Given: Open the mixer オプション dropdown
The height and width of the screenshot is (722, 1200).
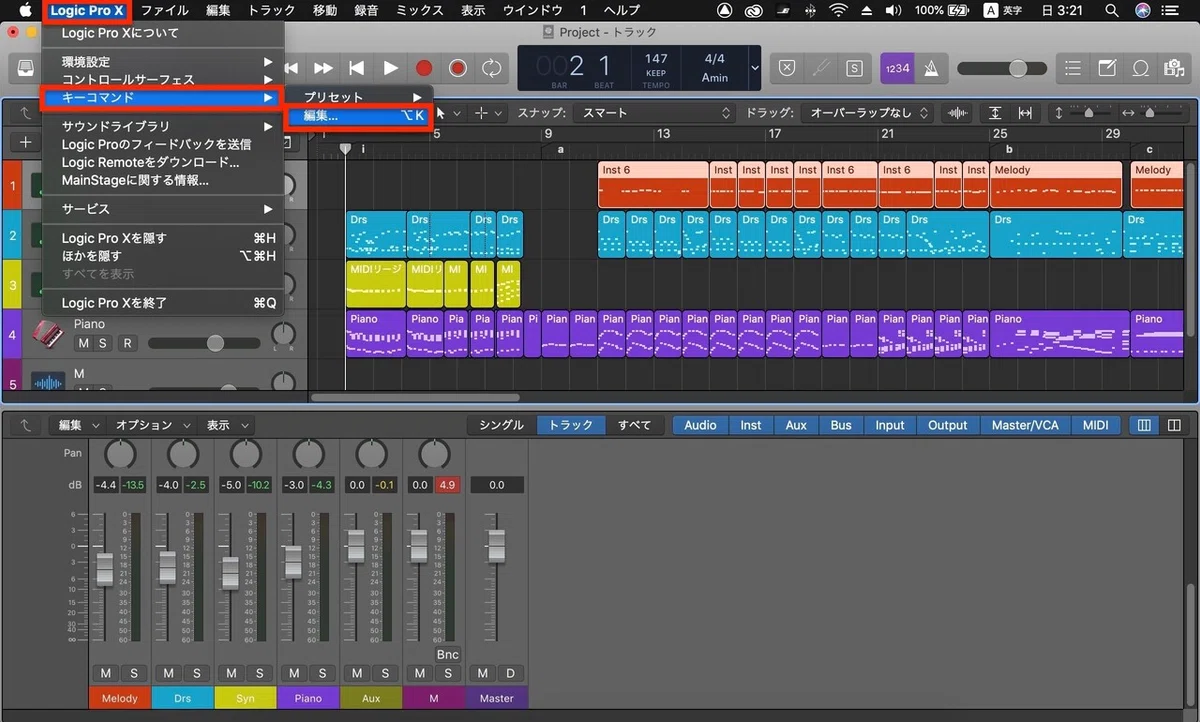Looking at the screenshot, I should [x=151, y=425].
